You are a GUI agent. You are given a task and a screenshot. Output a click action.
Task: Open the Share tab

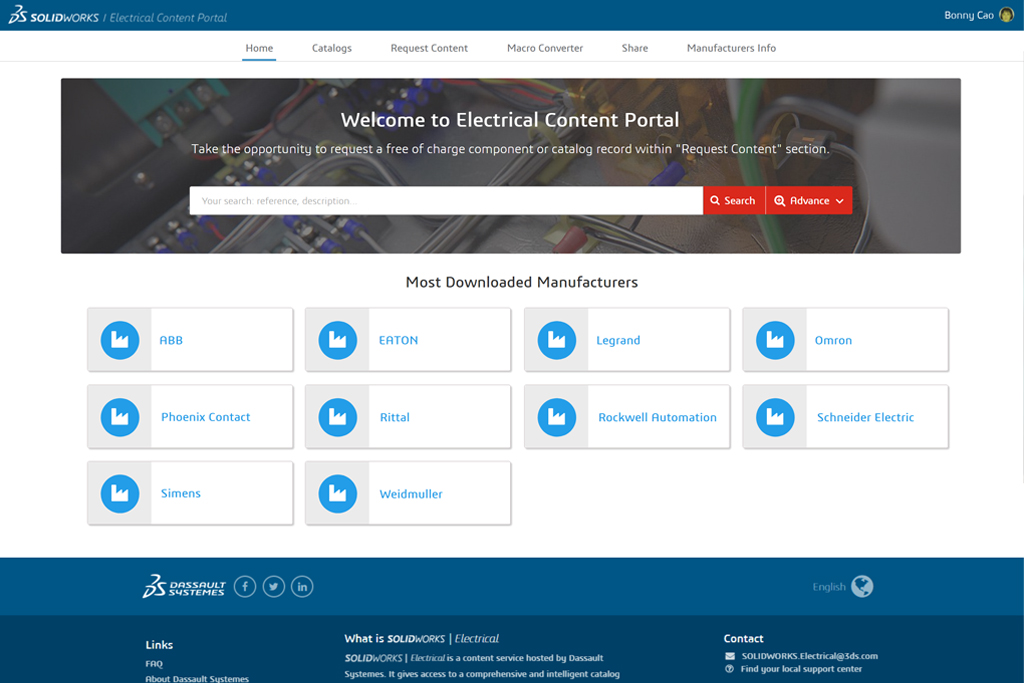(635, 48)
